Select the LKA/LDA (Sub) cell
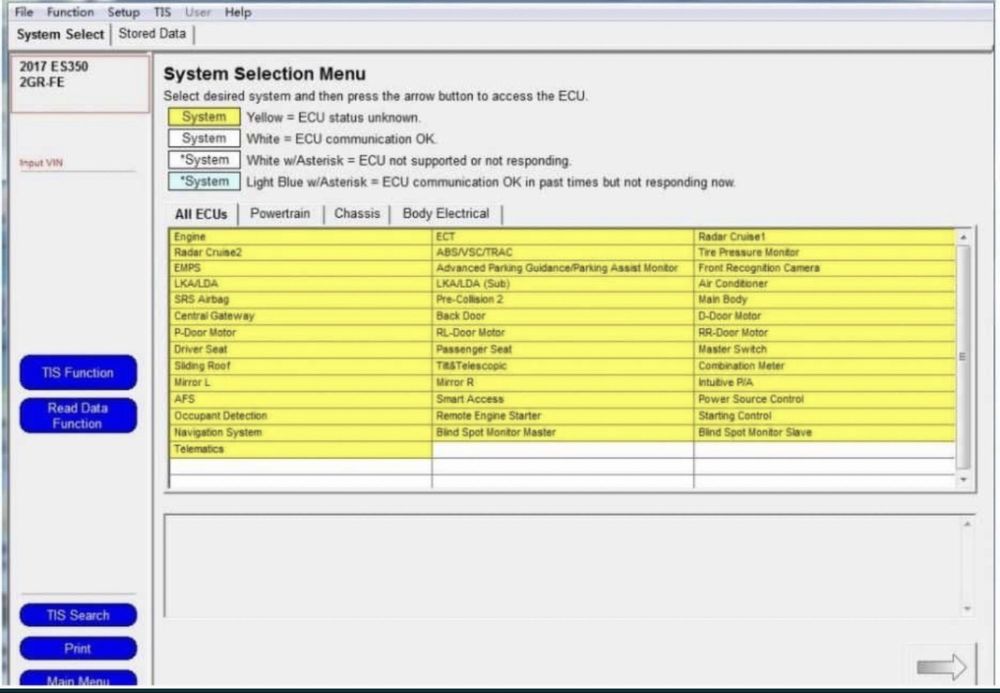 (562, 284)
